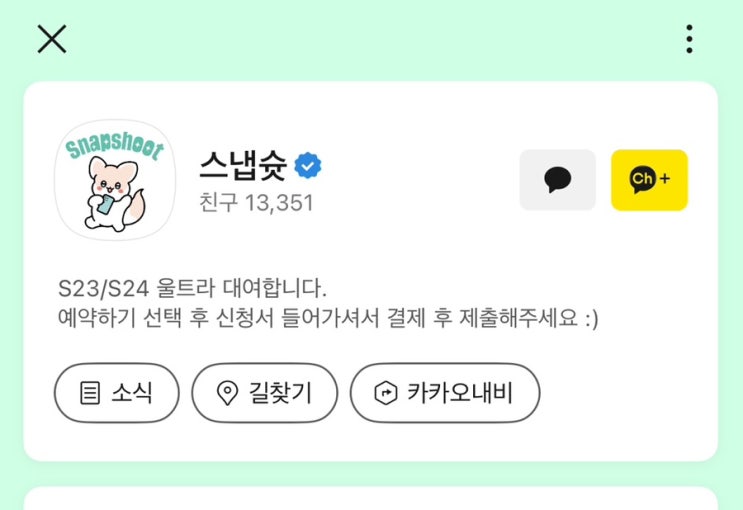Tap the blue phone held by the fox mascot
The image size is (743, 510).
[105, 204]
